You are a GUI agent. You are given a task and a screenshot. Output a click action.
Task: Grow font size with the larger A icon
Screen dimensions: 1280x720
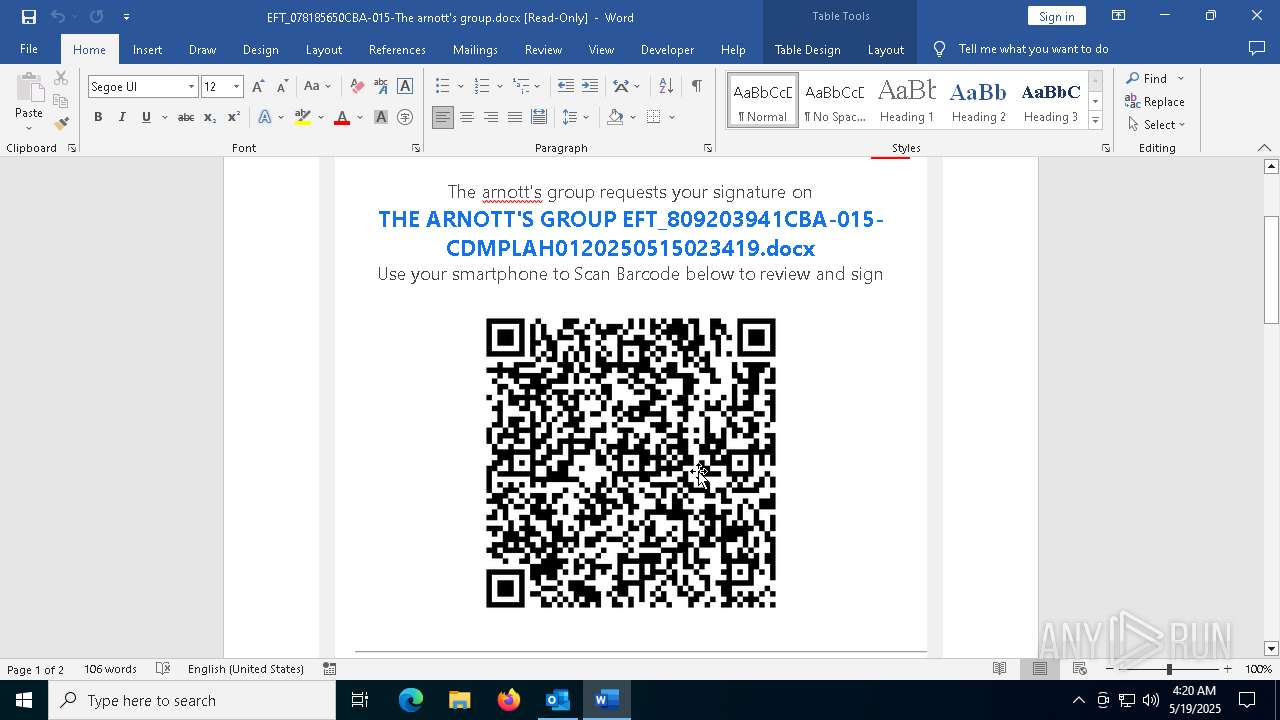(x=259, y=87)
